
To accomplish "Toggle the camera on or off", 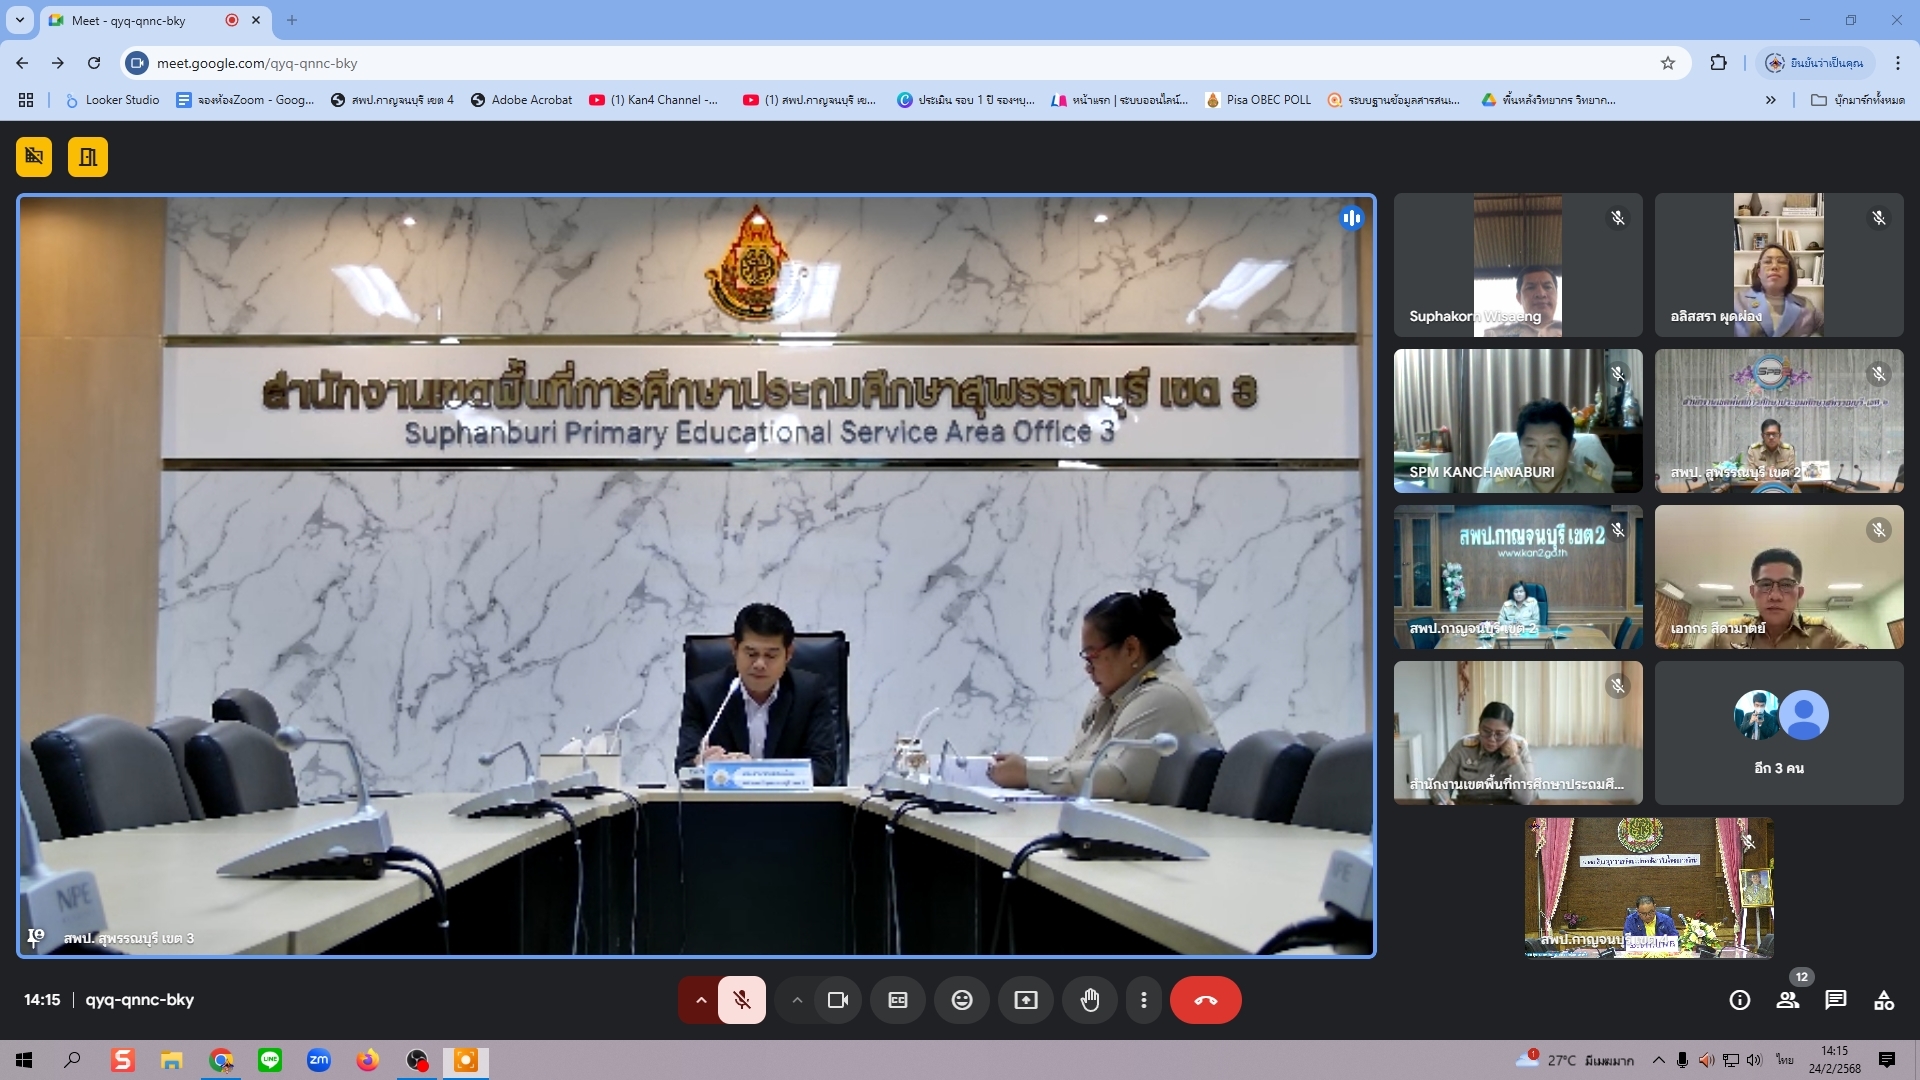I will pyautogui.click(x=838, y=1000).
